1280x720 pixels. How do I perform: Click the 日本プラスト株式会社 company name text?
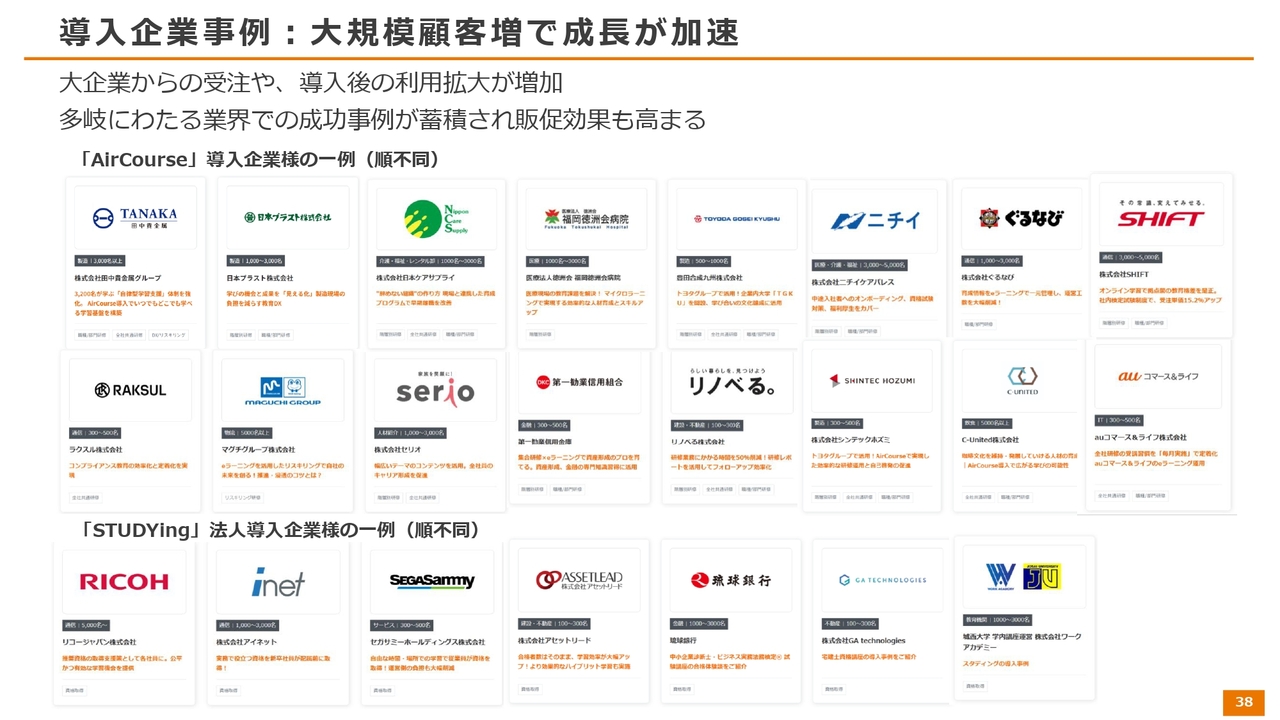pyautogui.click(x=259, y=278)
